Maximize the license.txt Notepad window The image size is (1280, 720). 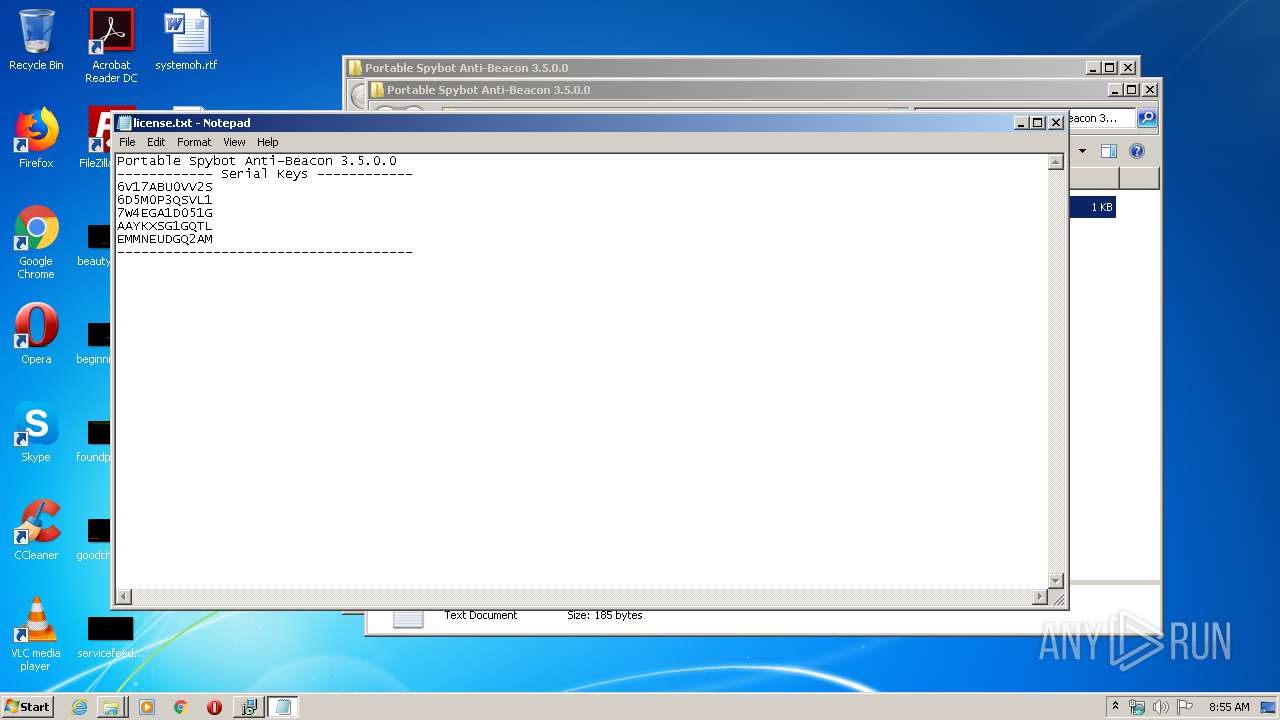coord(1038,123)
